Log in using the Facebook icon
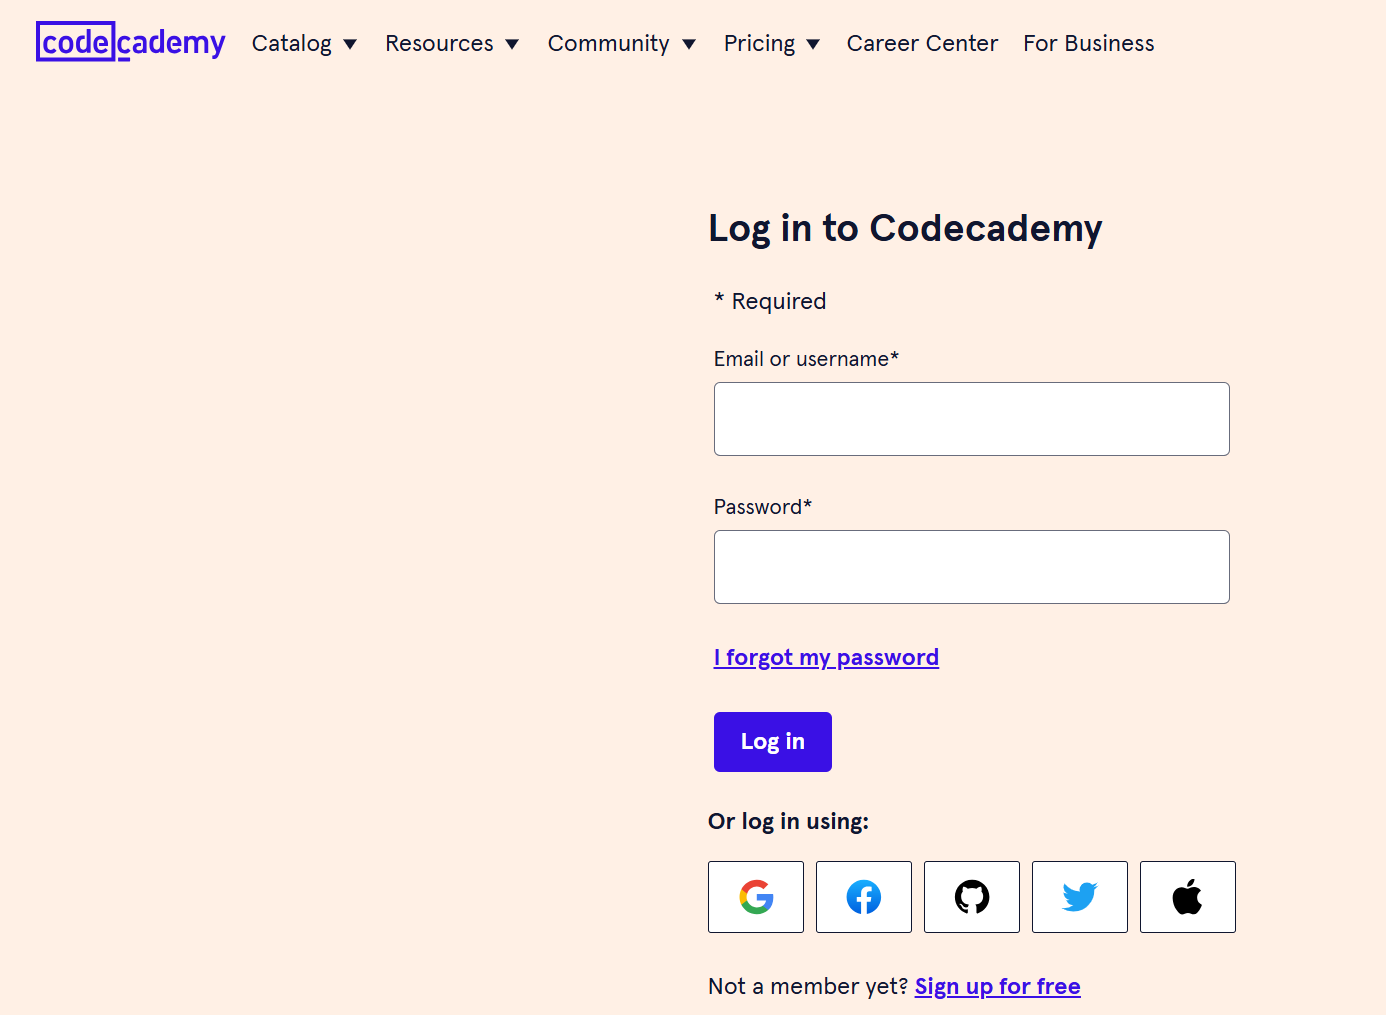The width and height of the screenshot is (1386, 1015). click(x=863, y=897)
